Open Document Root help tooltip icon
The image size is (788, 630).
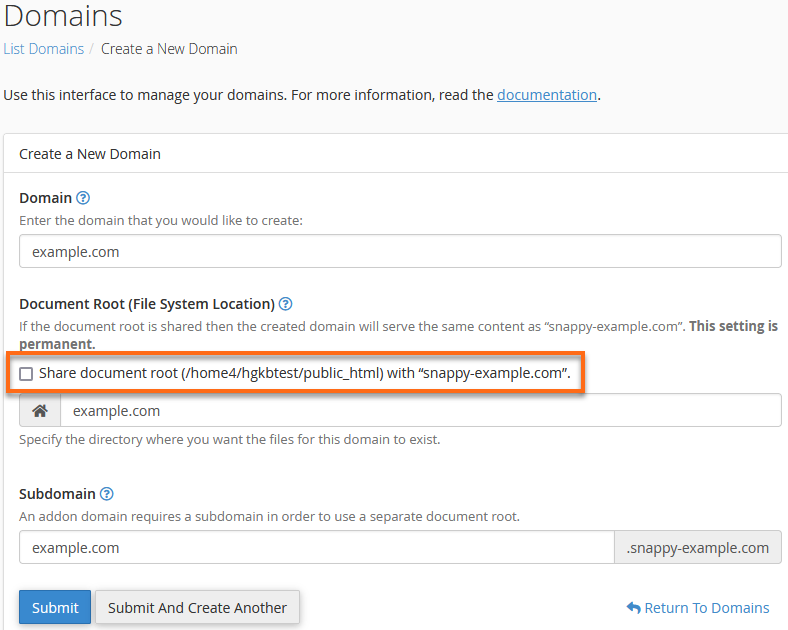pyautogui.click(x=285, y=304)
